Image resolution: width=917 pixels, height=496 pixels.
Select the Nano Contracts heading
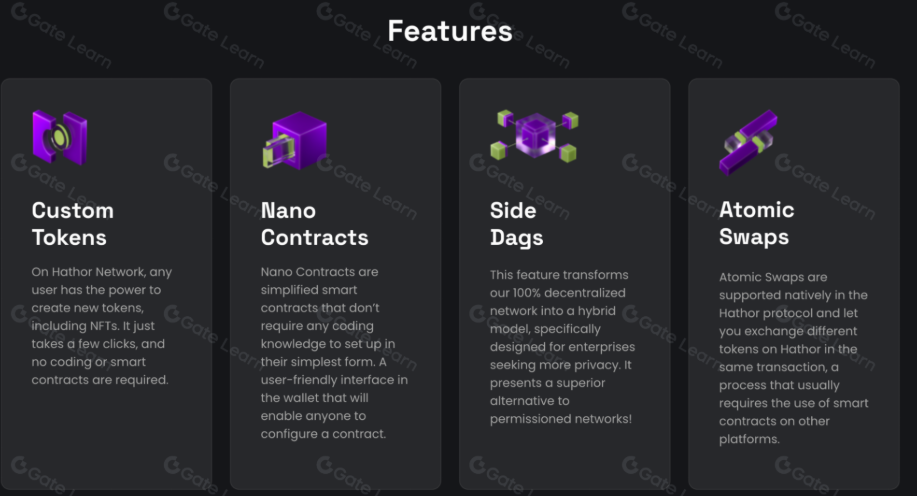pyautogui.click(x=314, y=224)
